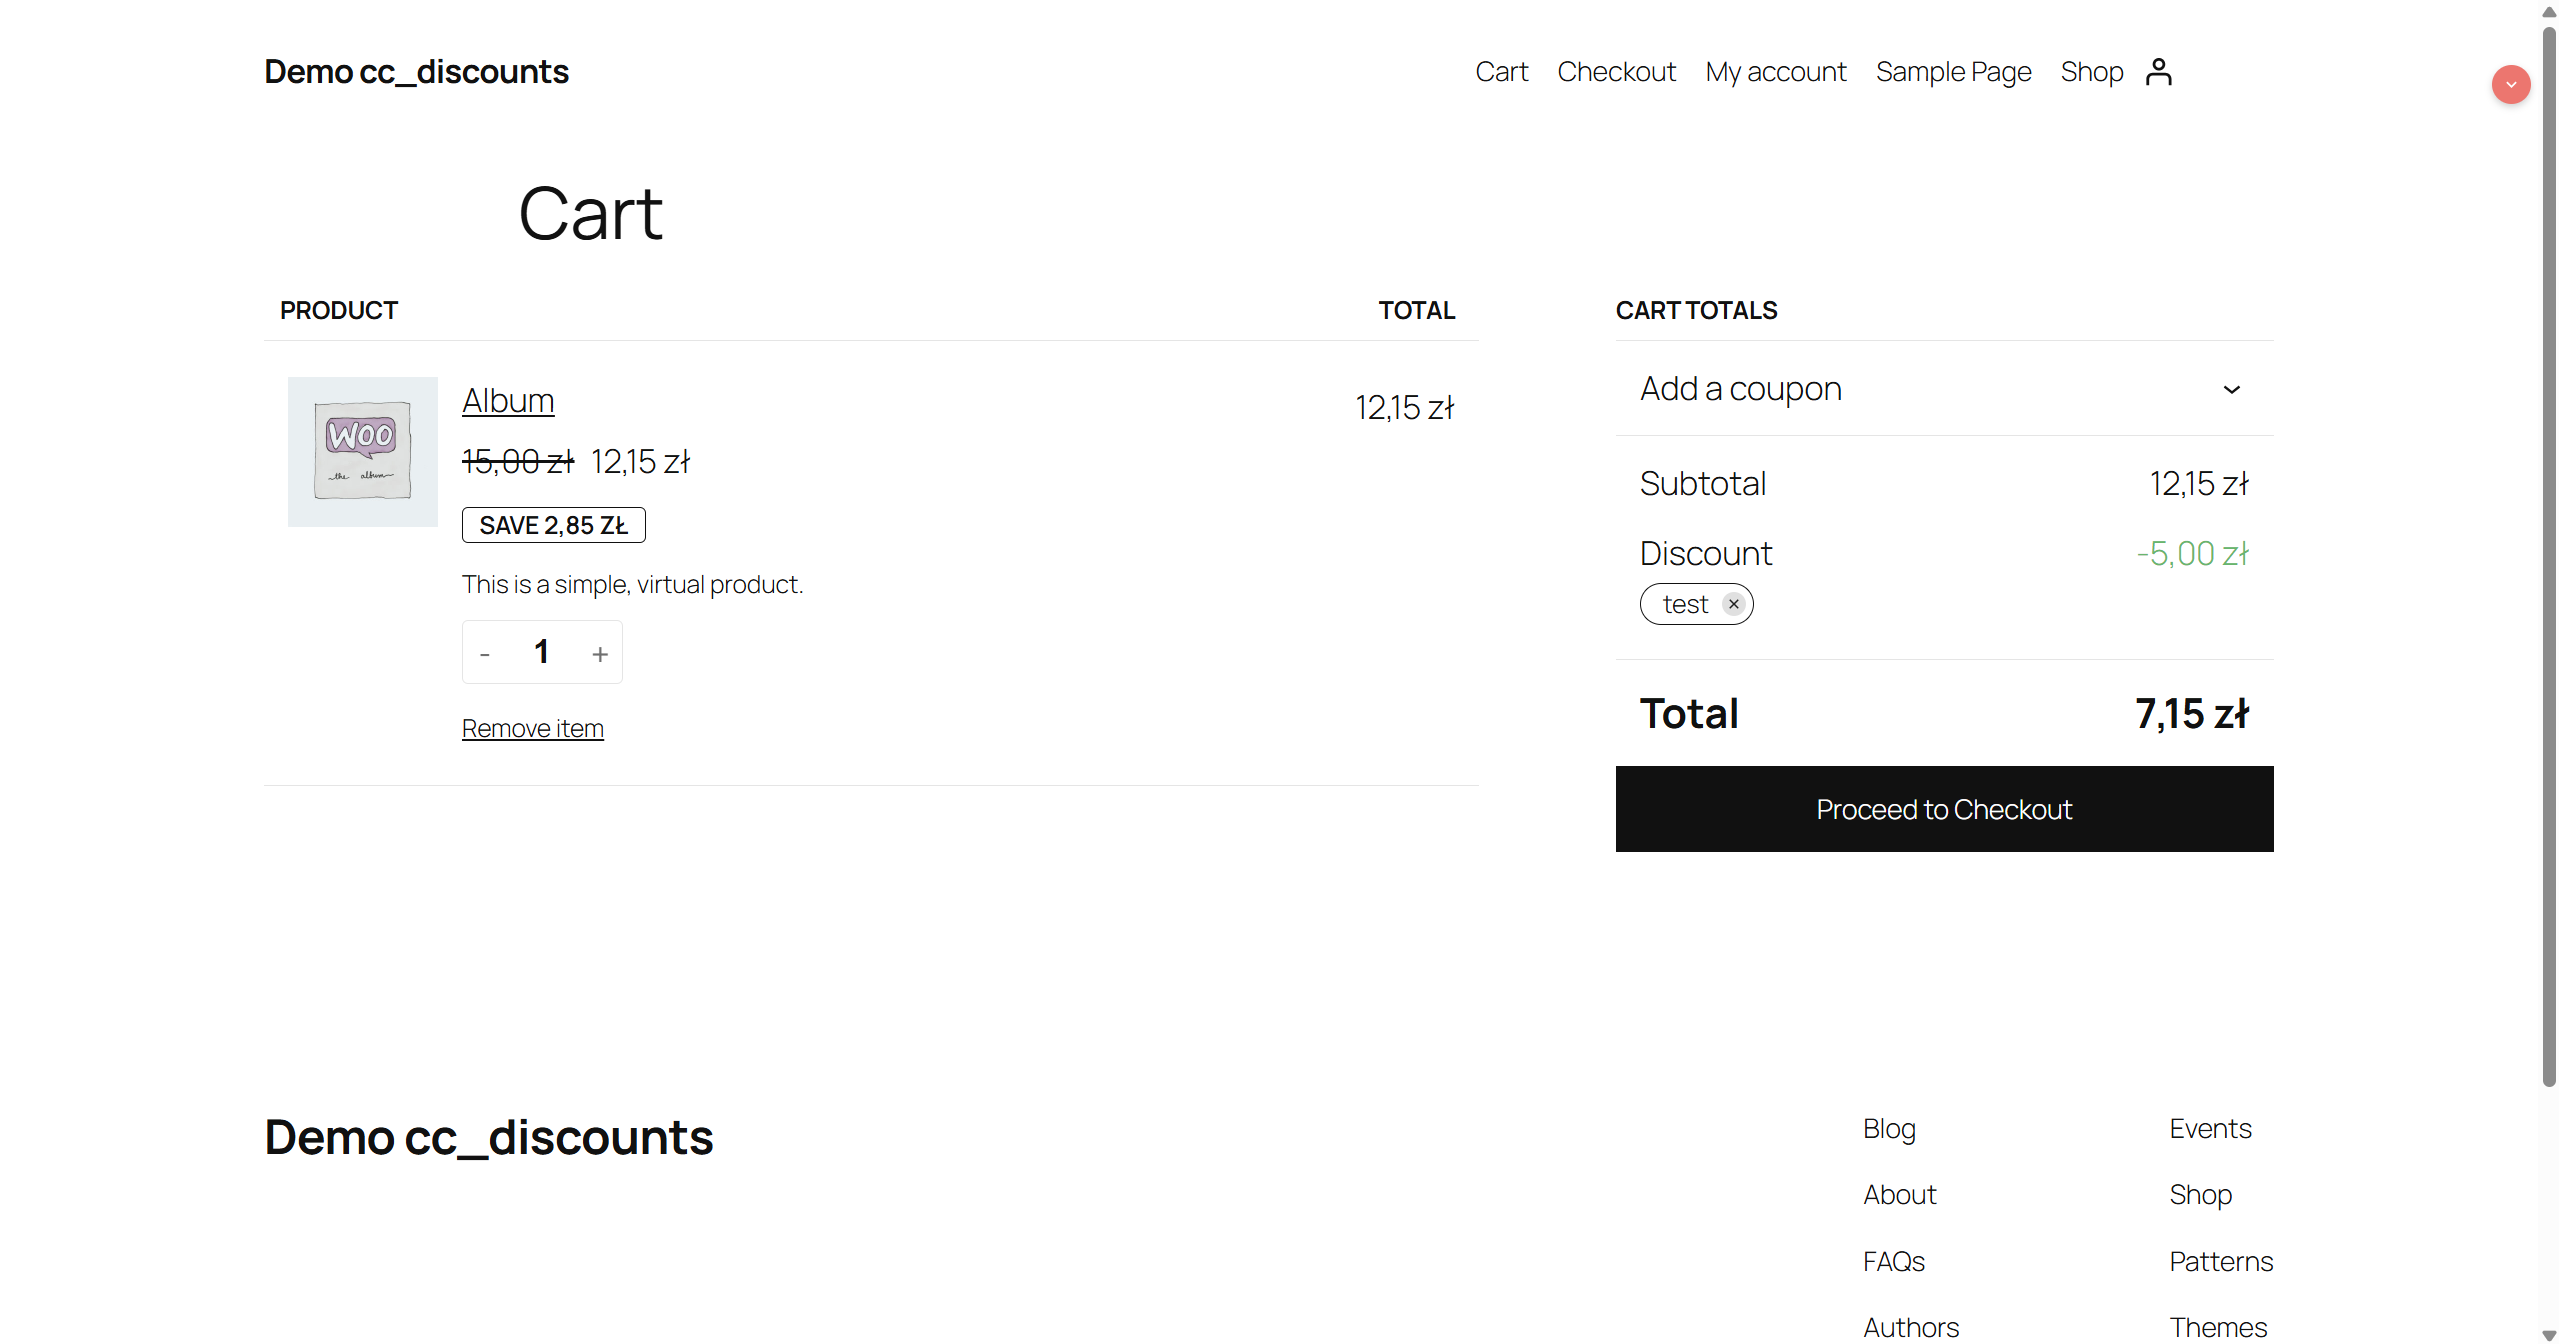Click the red circular chevron button
Image resolution: width=2559 pixels, height=1344 pixels.
[x=2510, y=85]
